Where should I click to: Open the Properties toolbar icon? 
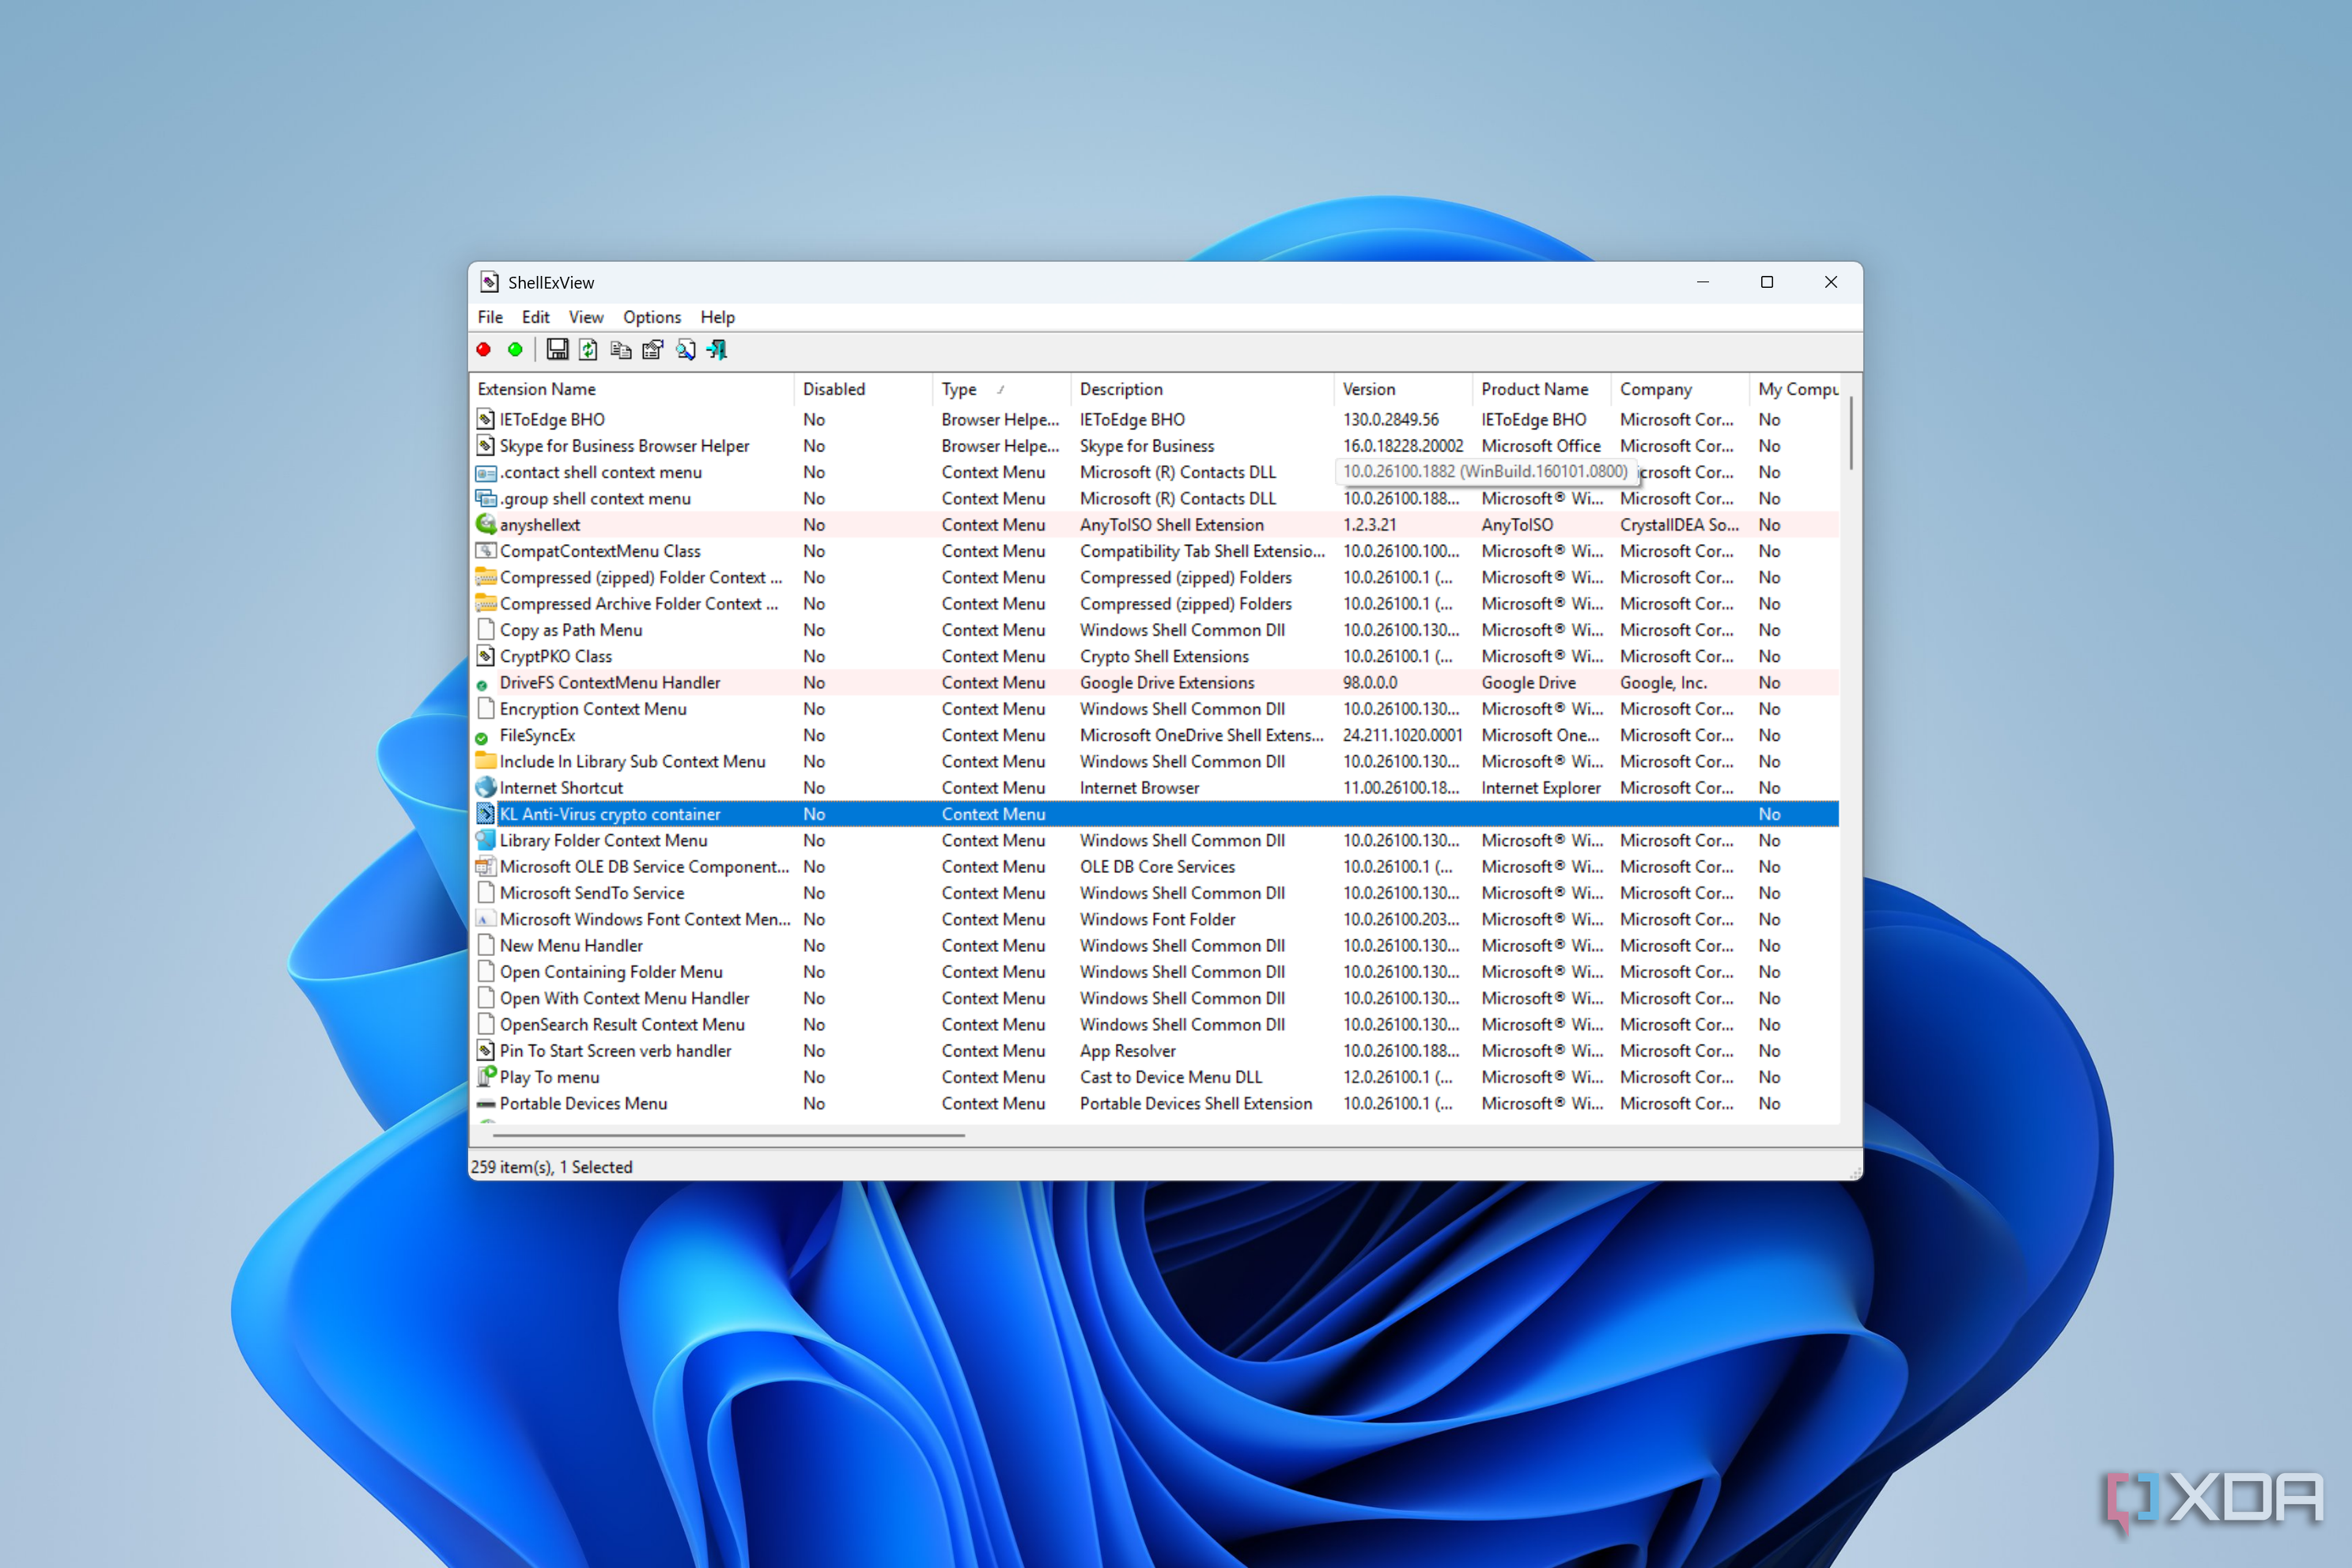click(x=653, y=350)
